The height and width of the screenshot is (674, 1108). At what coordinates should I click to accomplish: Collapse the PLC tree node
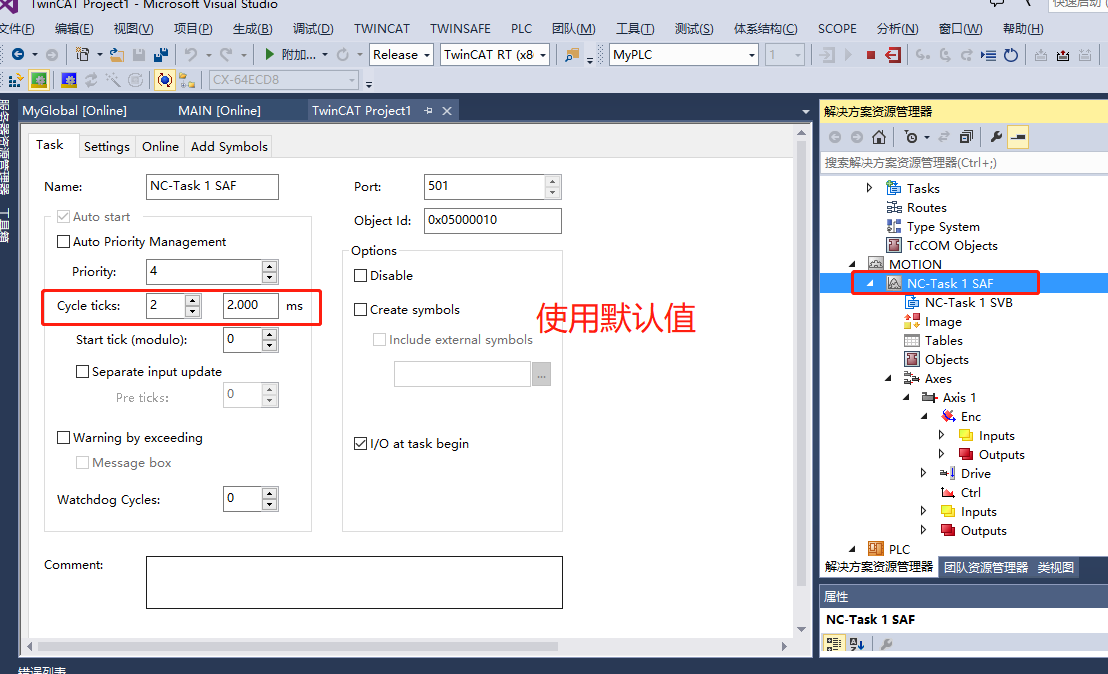tap(851, 549)
